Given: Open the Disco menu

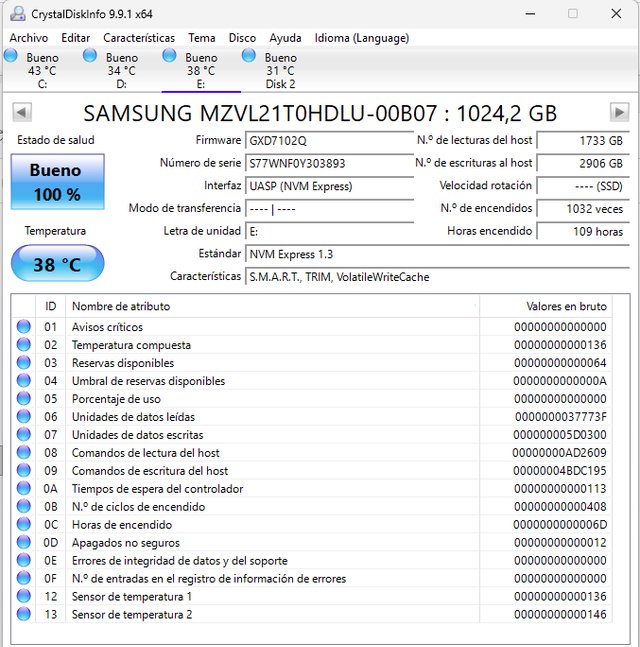Looking at the screenshot, I should click(242, 38).
